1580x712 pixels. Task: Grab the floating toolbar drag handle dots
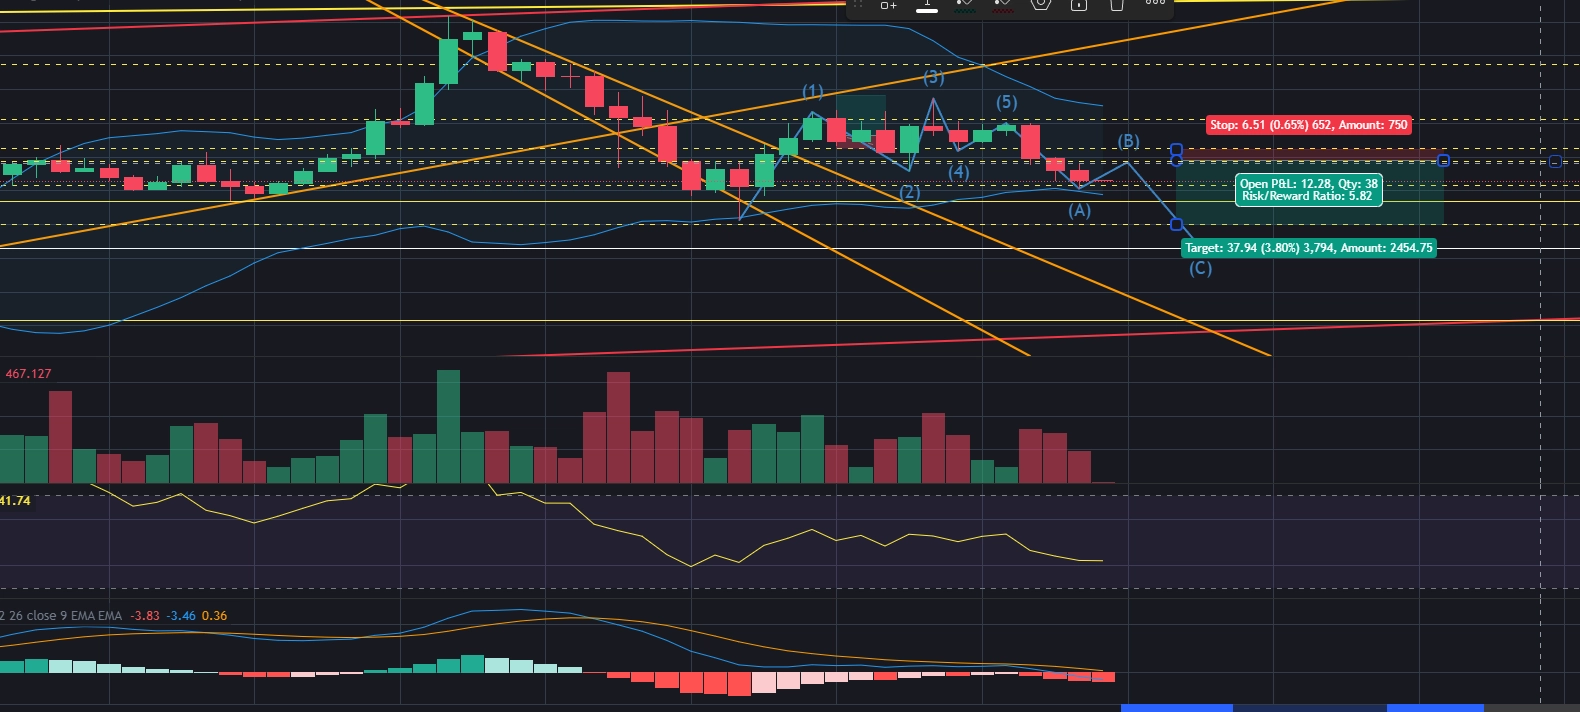point(857,4)
